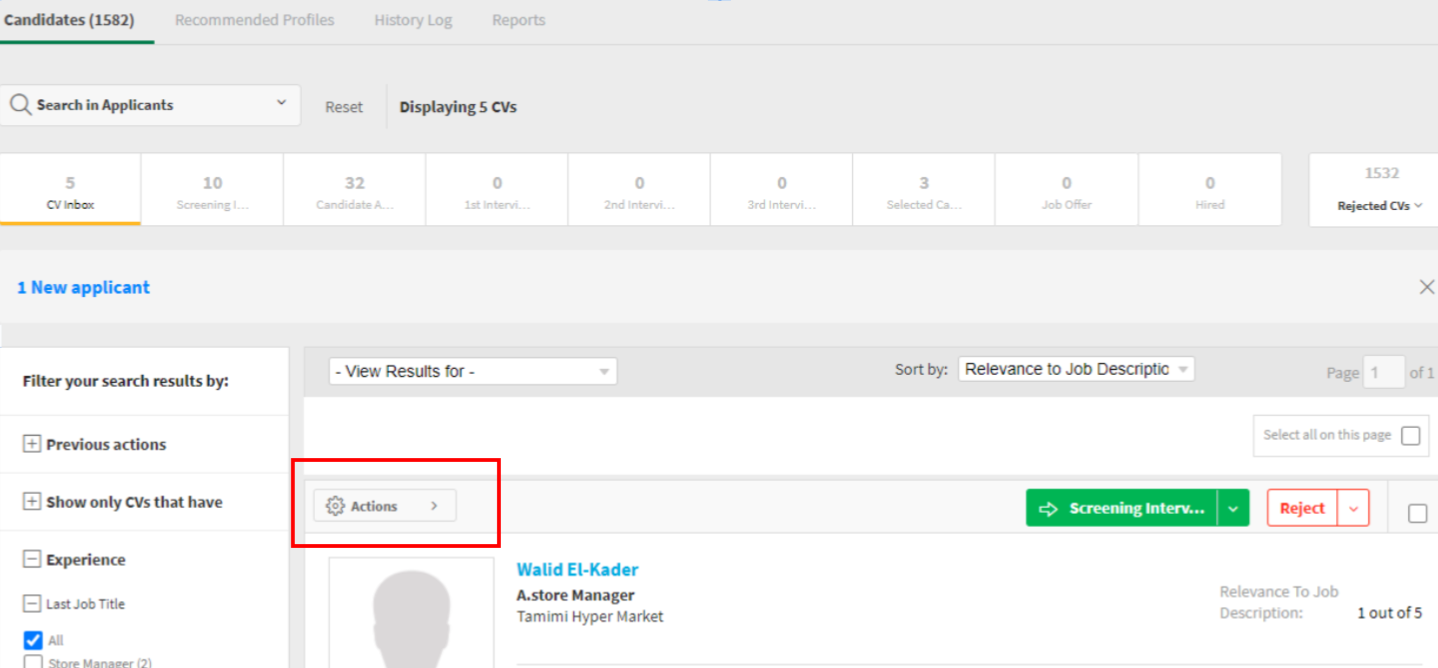Open the View Results for dropdown
1438x668 pixels.
coord(472,371)
